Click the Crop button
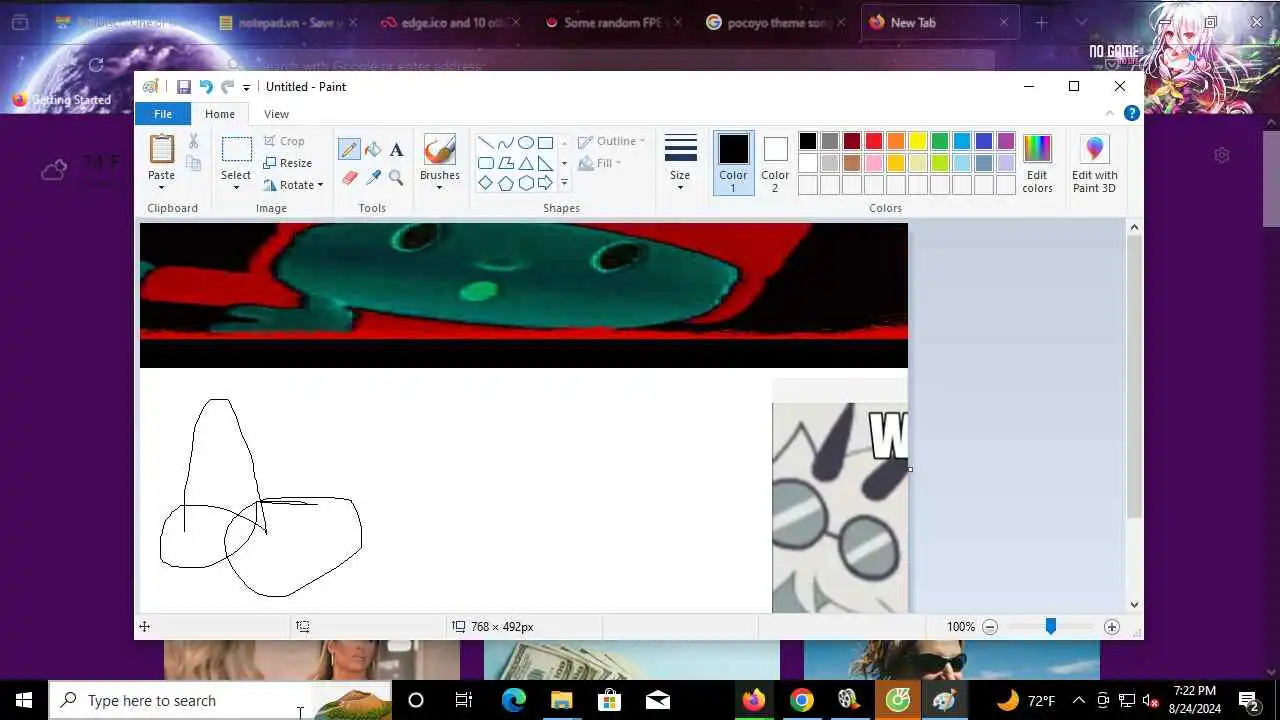The height and width of the screenshot is (720, 1280). 285,141
